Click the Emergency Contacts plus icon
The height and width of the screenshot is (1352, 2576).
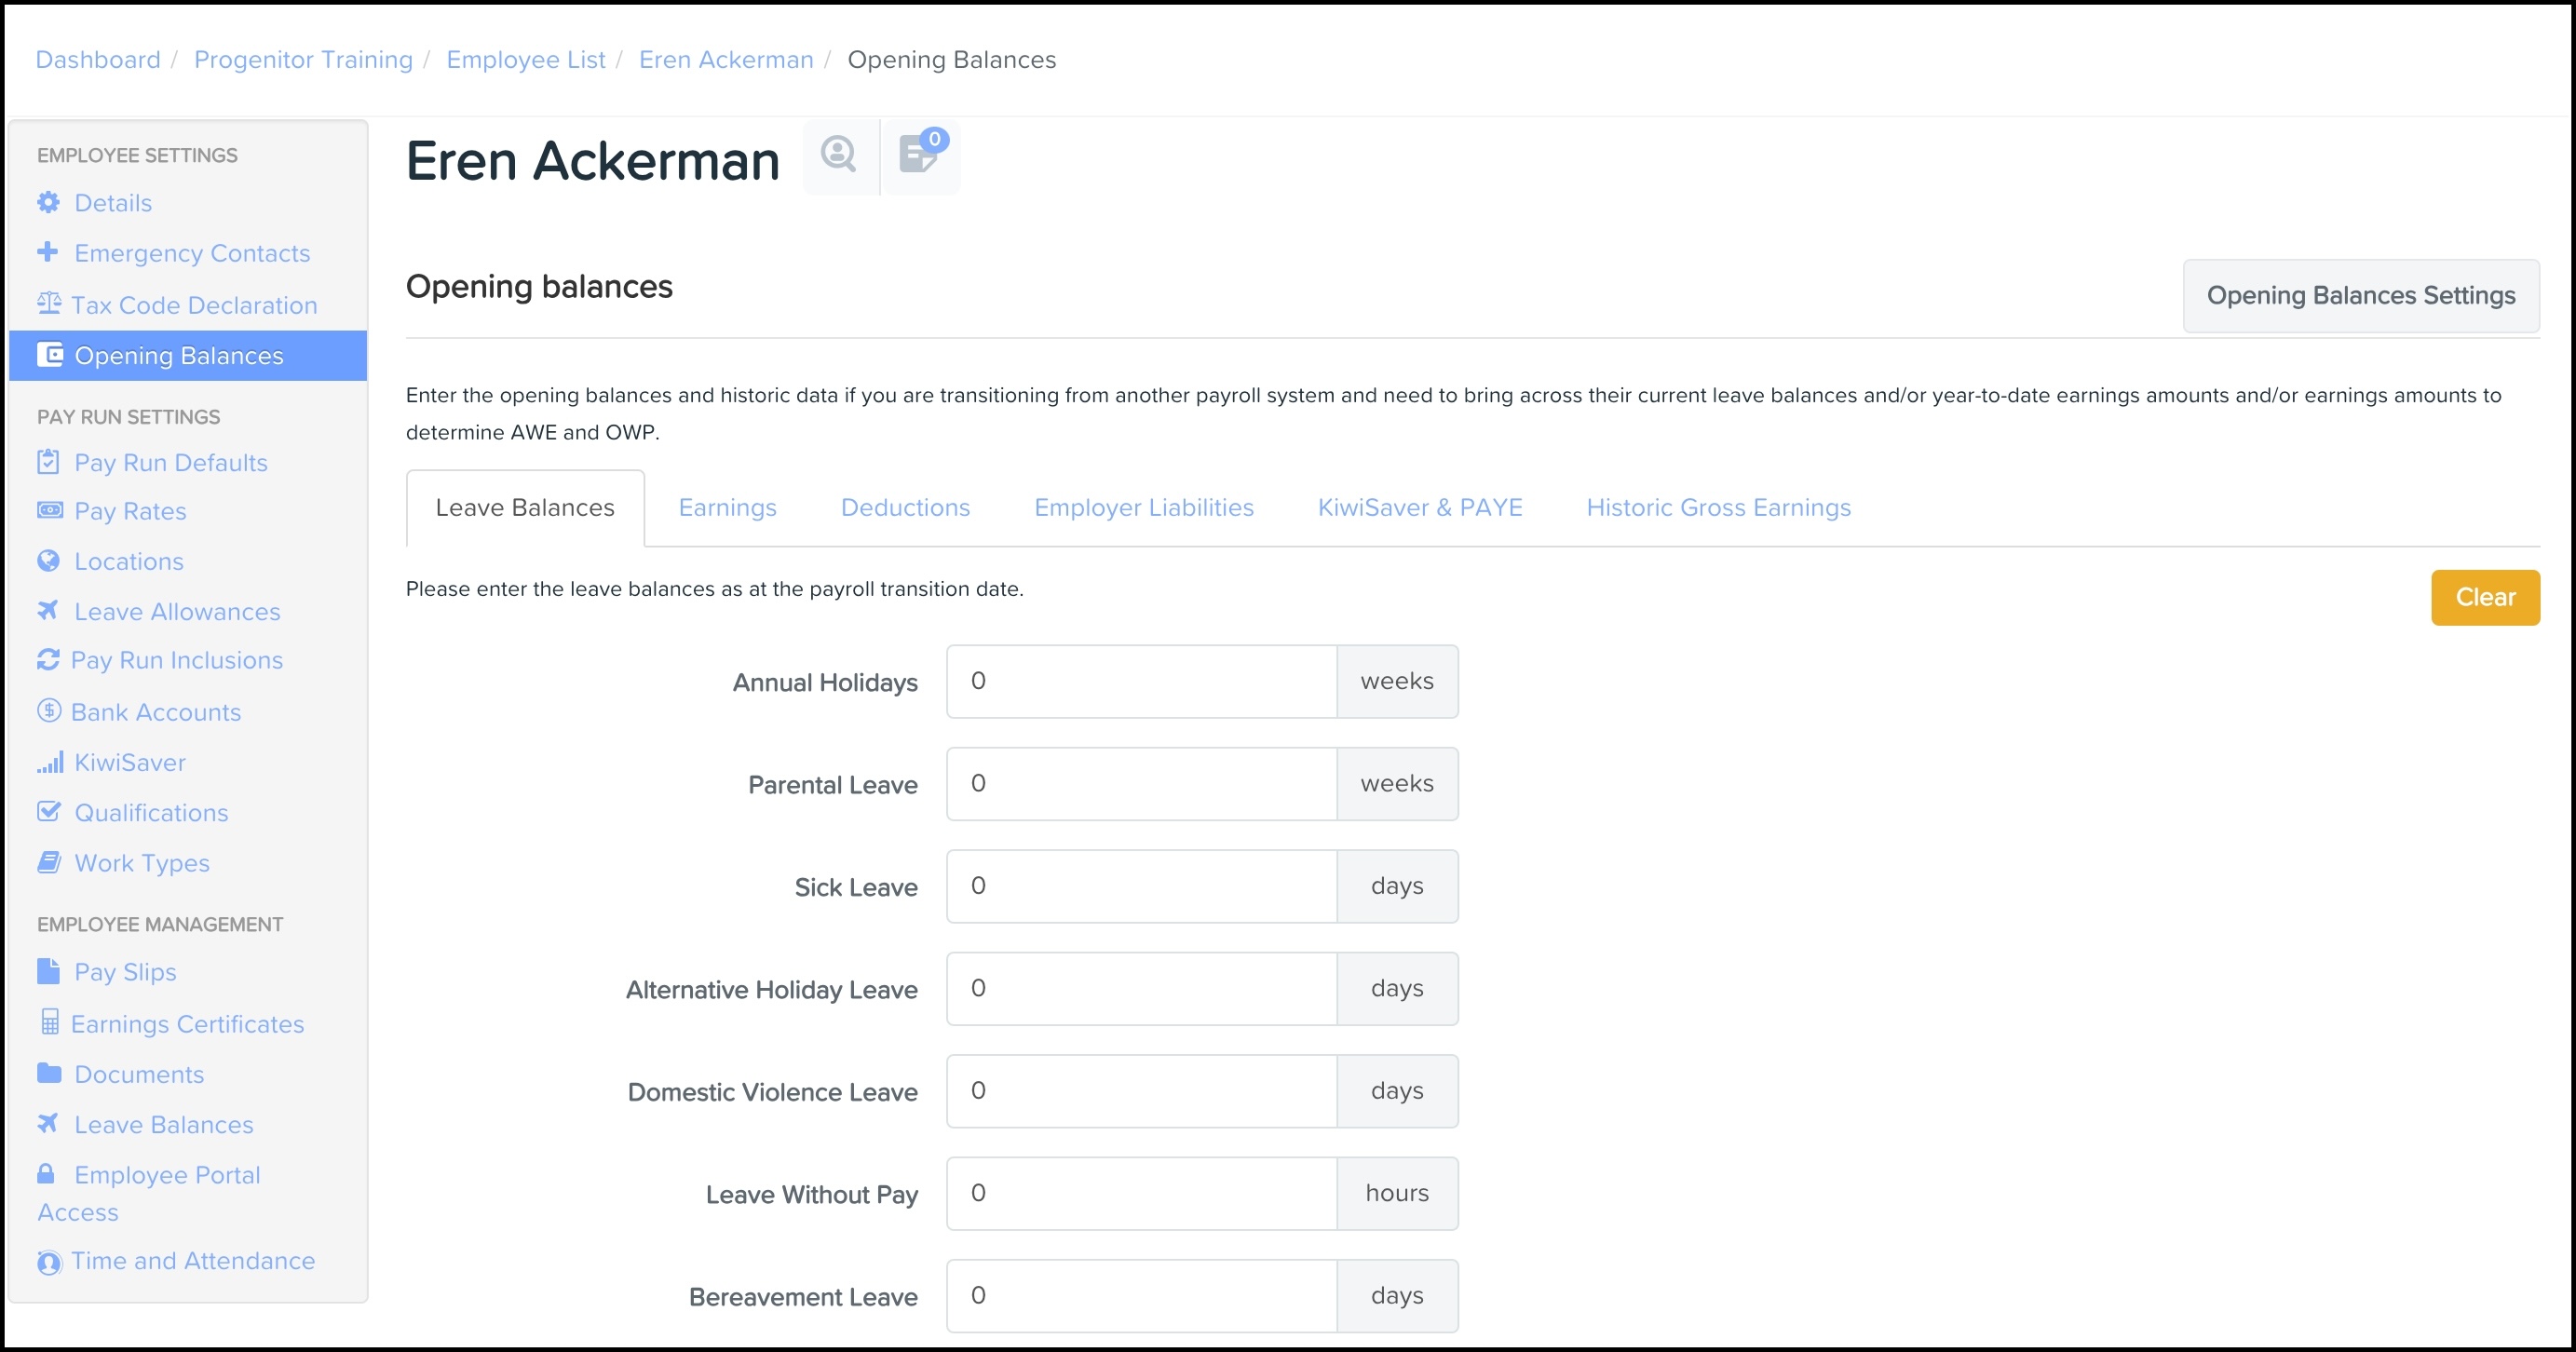click(x=47, y=252)
